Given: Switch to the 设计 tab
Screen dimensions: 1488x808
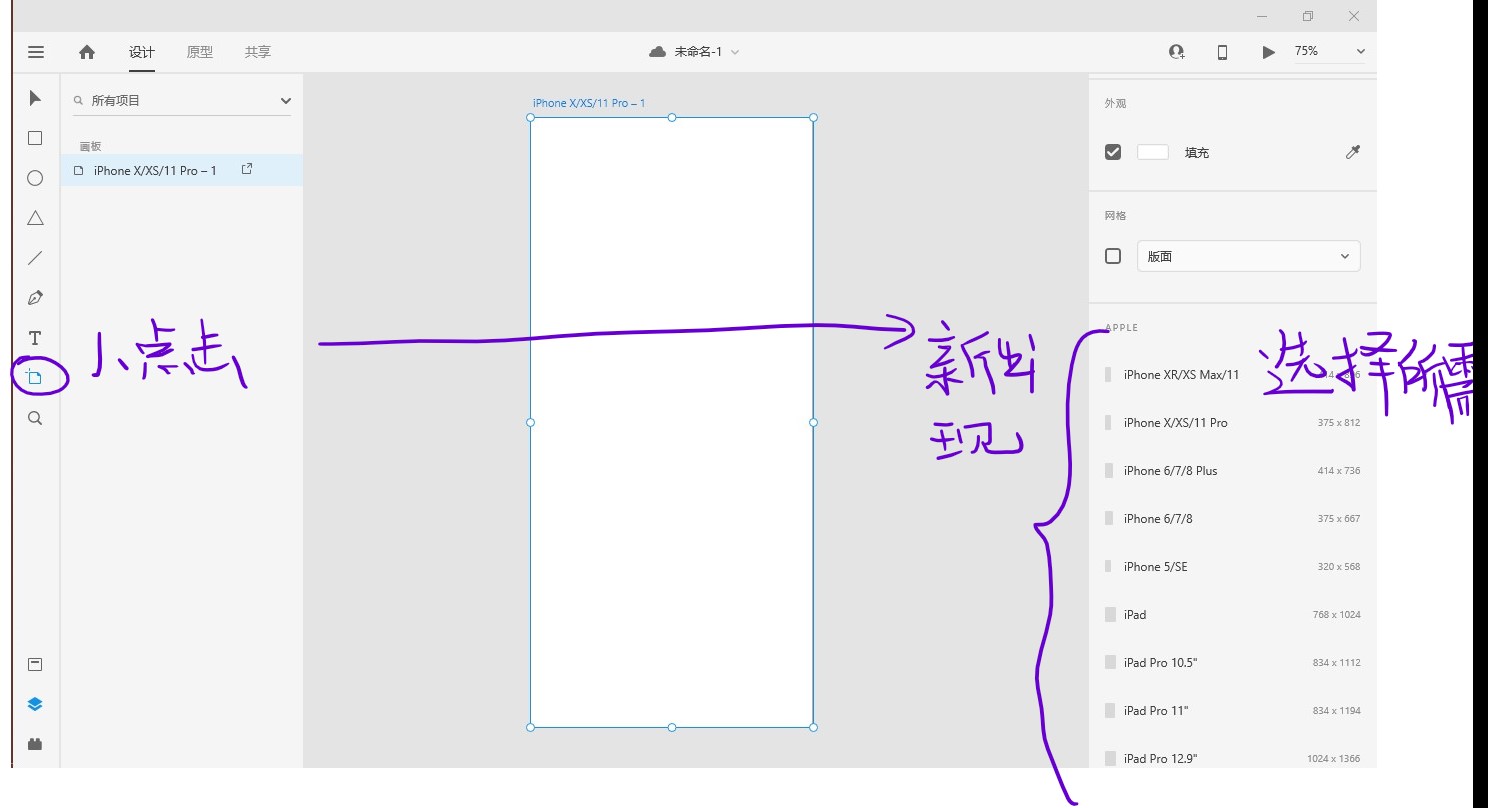Looking at the screenshot, I should [x=142, y=52].
